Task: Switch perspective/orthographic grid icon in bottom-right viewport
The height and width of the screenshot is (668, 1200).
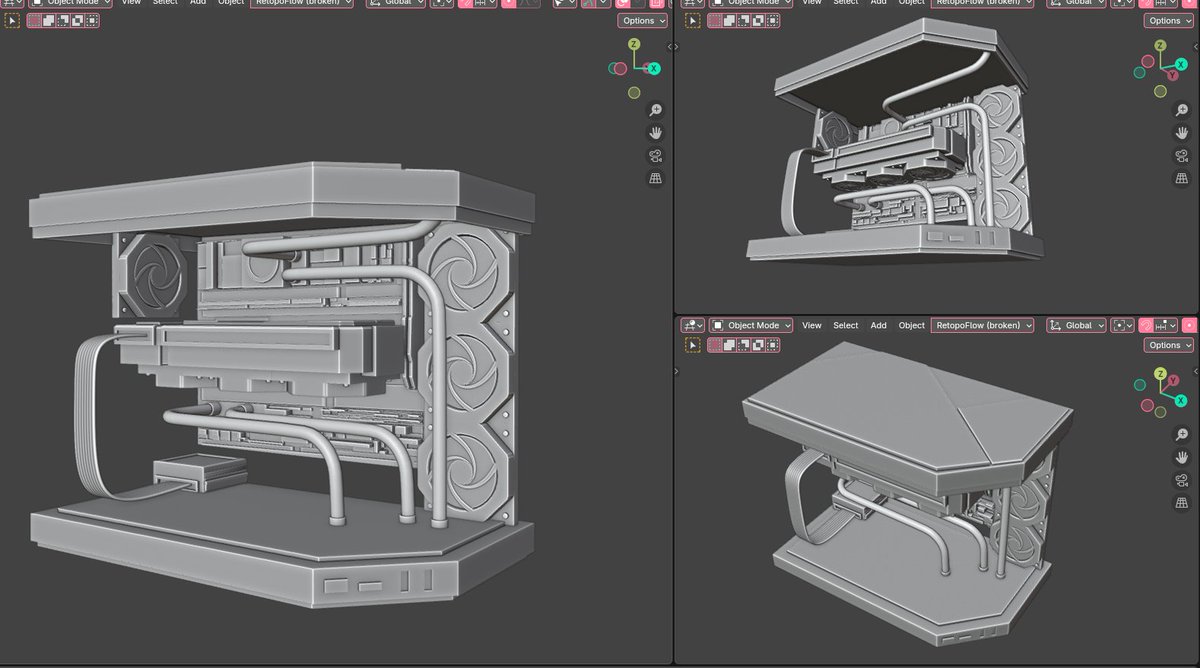Action: click(x=1182, y=503)
